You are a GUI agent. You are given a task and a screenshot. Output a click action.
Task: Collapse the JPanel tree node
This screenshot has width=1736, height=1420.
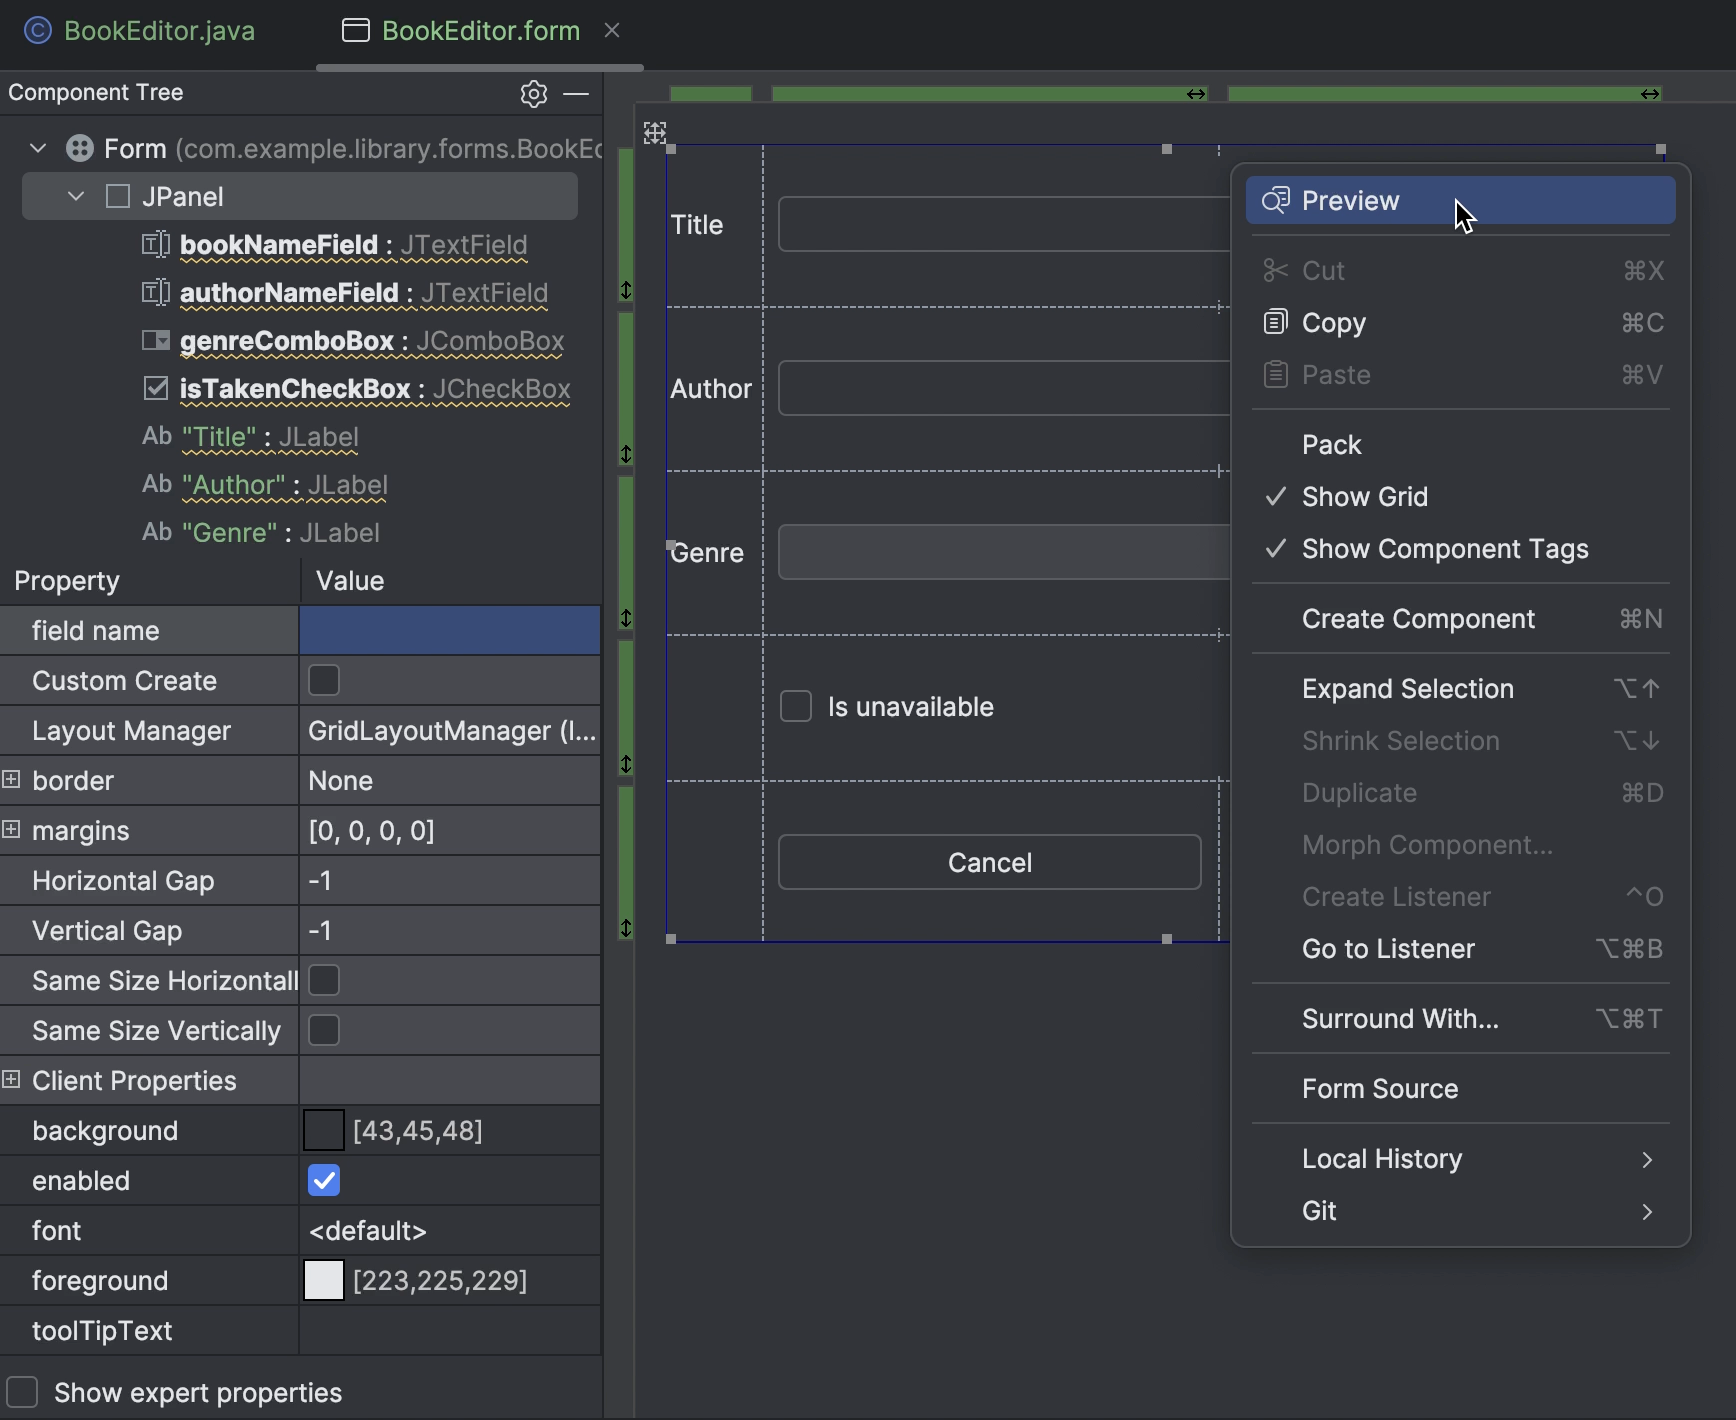[74, 196]
